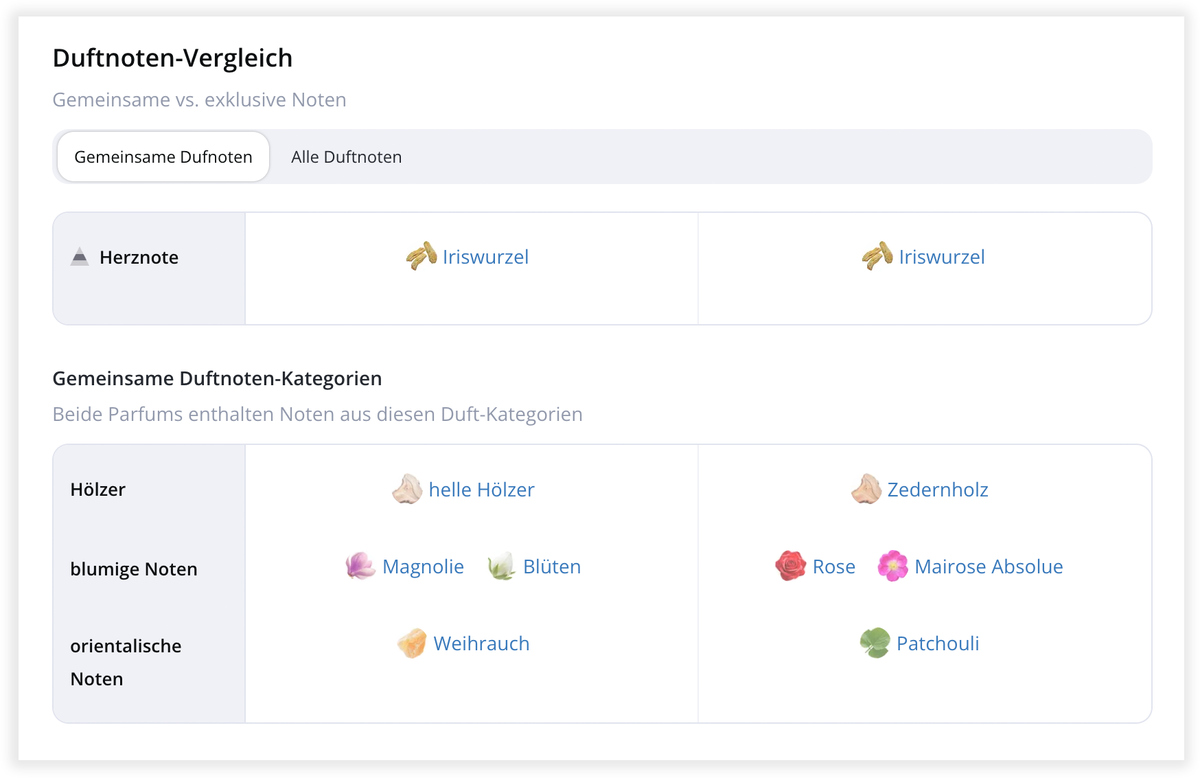
Task: Click the red Rose flower icon
Action: click(x=789, y=566)
